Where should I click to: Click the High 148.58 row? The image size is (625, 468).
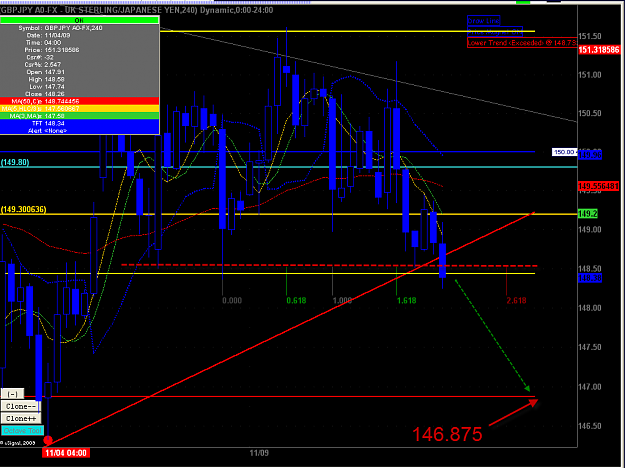pyautogui.click(x=80, y=79)
